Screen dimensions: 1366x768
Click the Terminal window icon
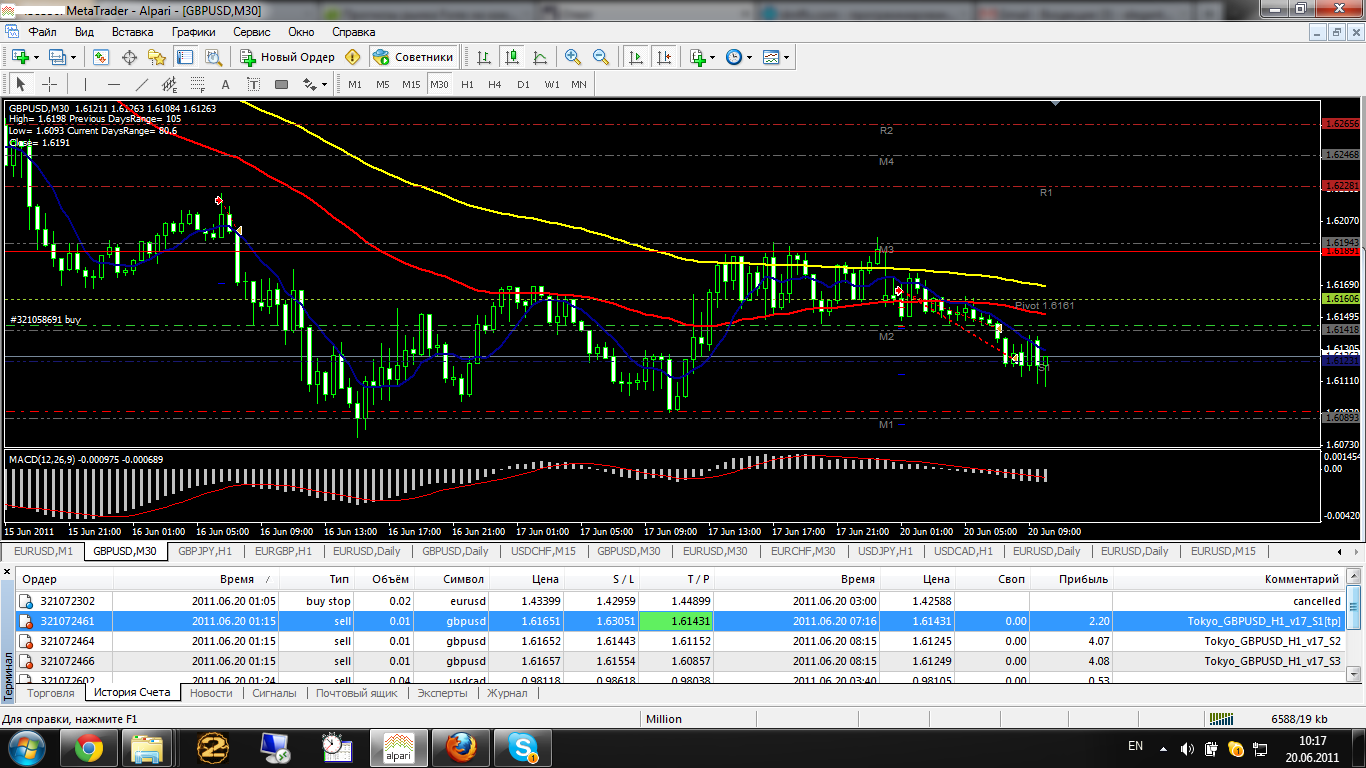(184, 57)
